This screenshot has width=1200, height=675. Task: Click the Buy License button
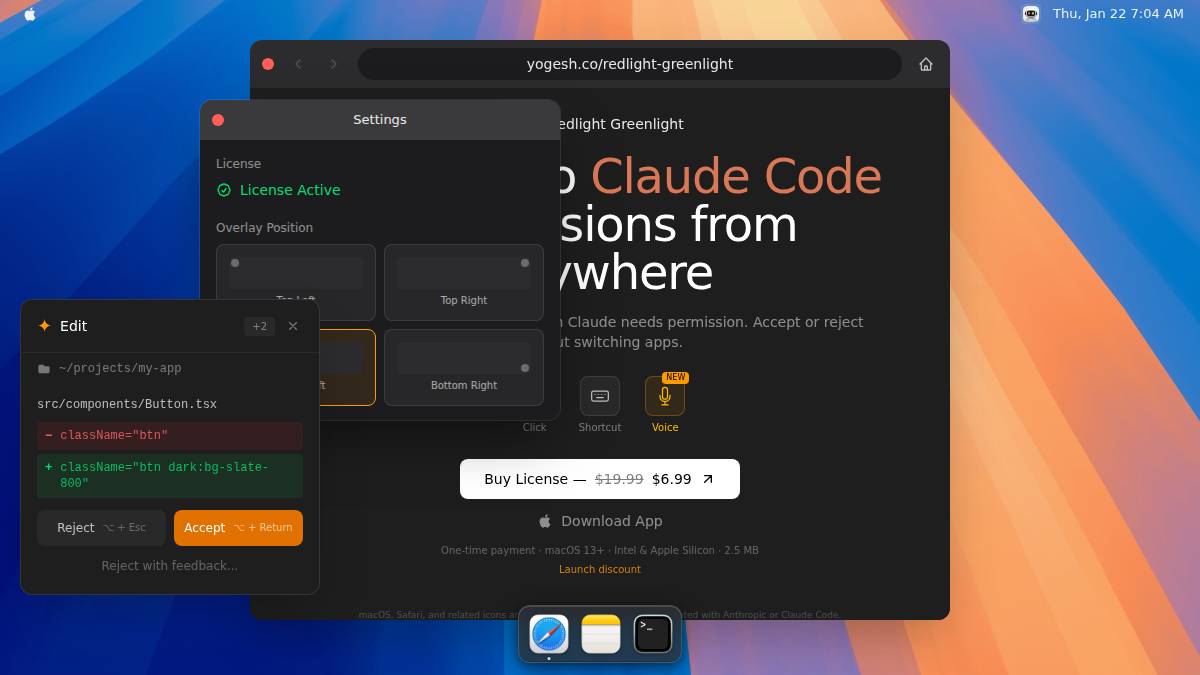[599, 479]
